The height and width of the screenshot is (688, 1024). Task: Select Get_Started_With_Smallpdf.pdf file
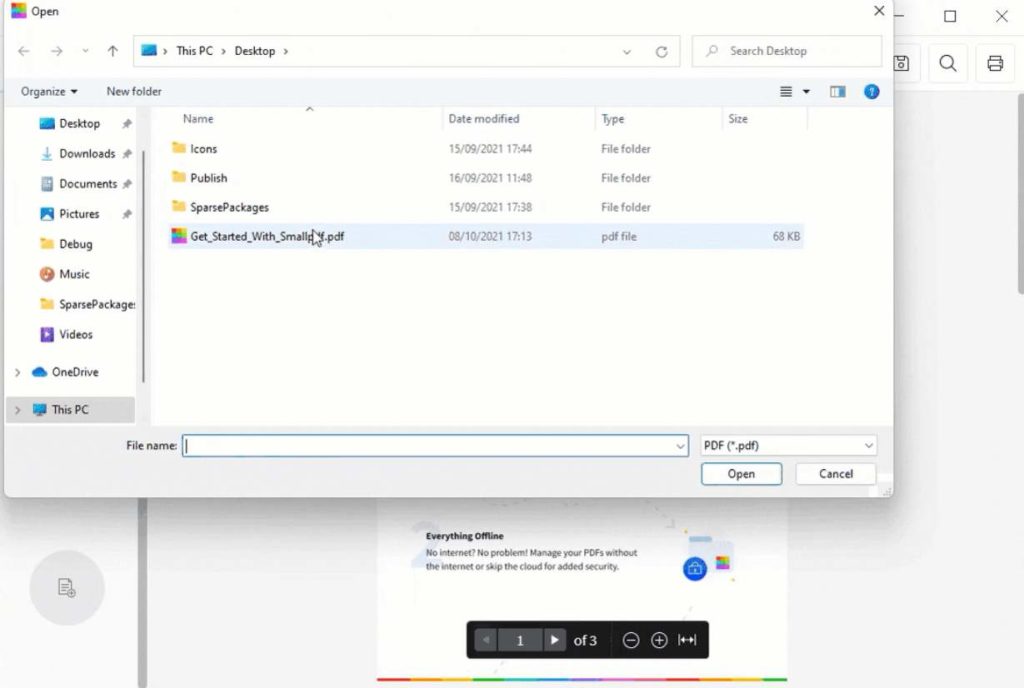pos(486,236)
